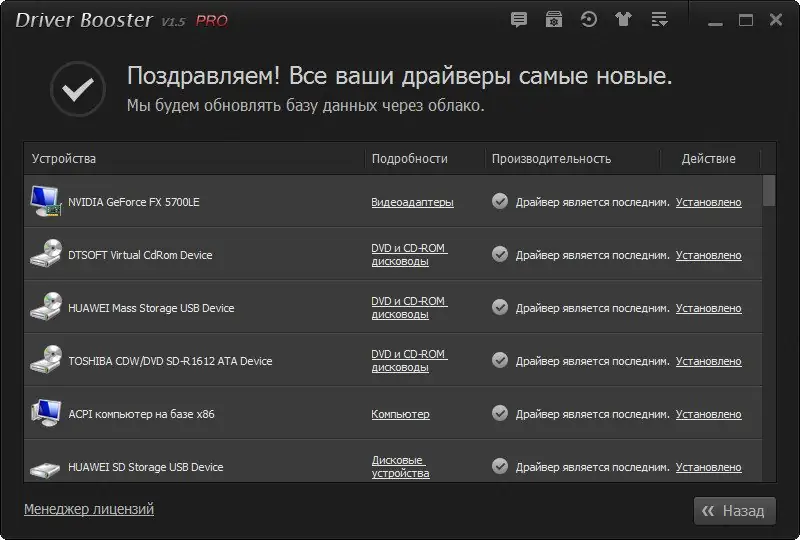Click the large success checkmark circle

(78, 89)
